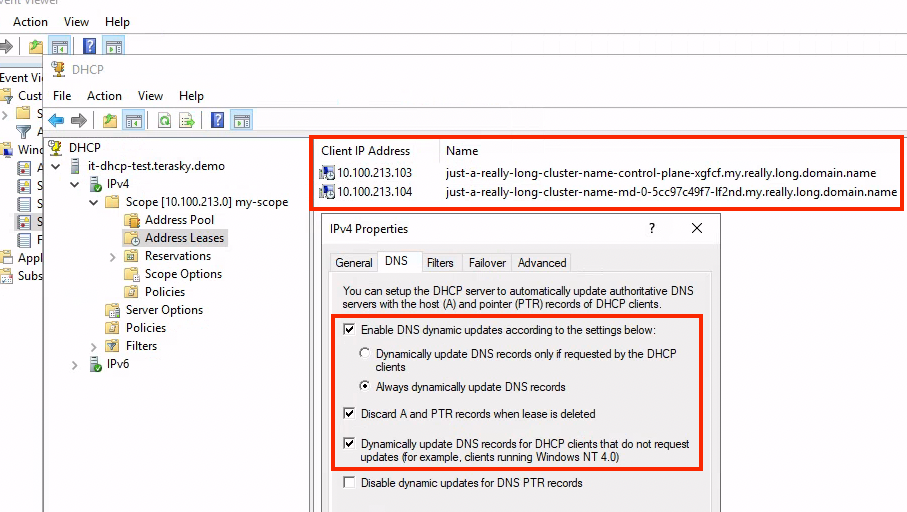
Task: Expand the IPv6 tree node
Action: coord(75,365)
